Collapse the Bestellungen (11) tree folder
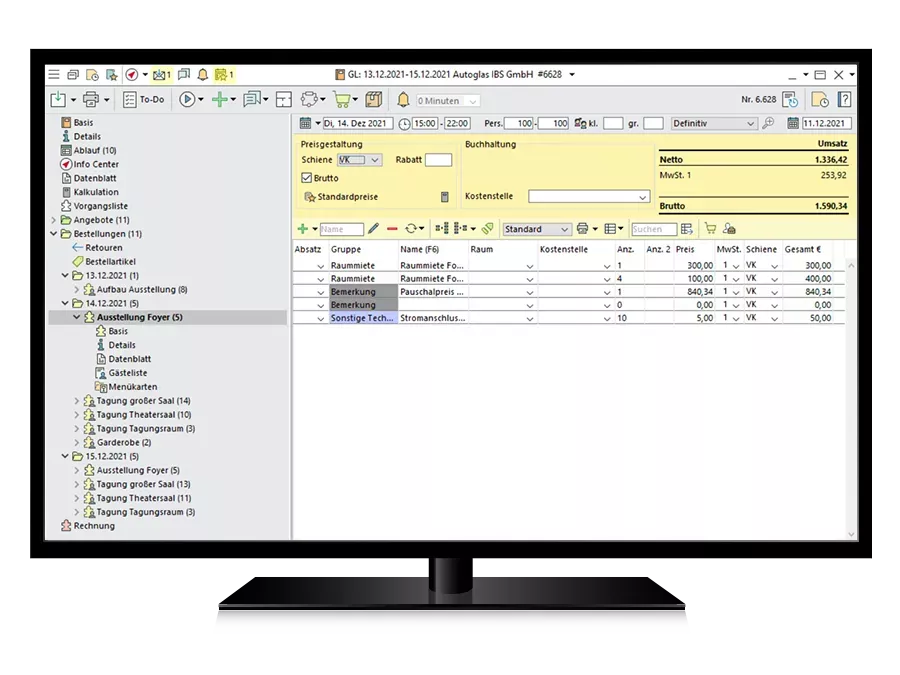The image size is (900, 675). [54, 234]
